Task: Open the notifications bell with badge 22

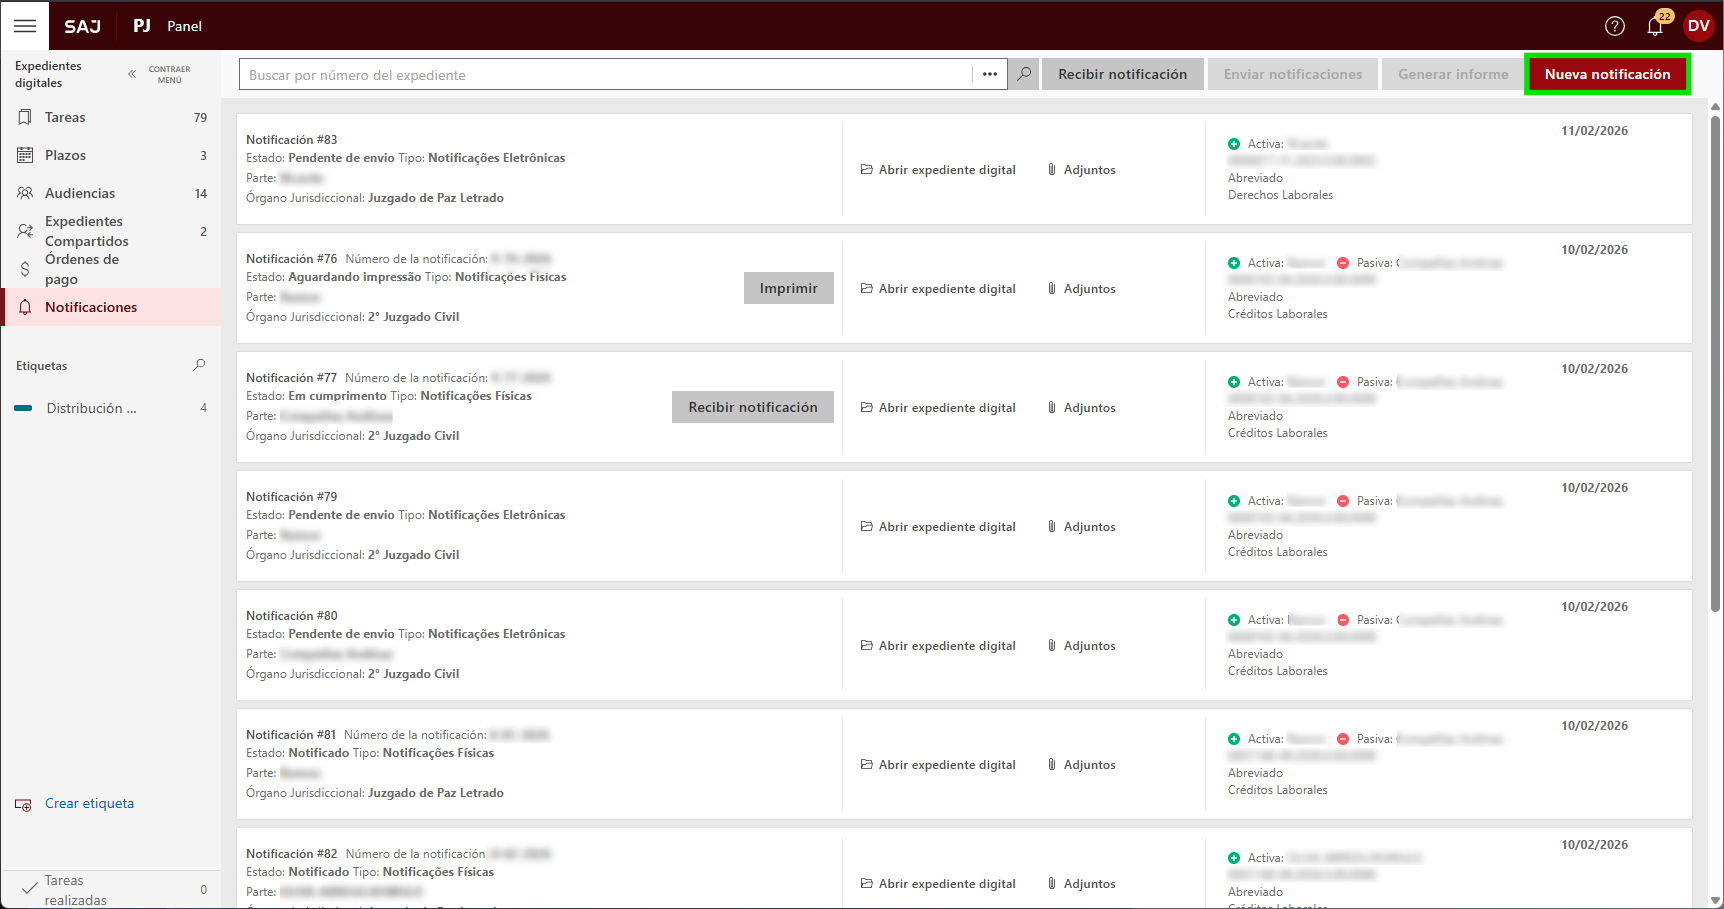Action: 1655,26
